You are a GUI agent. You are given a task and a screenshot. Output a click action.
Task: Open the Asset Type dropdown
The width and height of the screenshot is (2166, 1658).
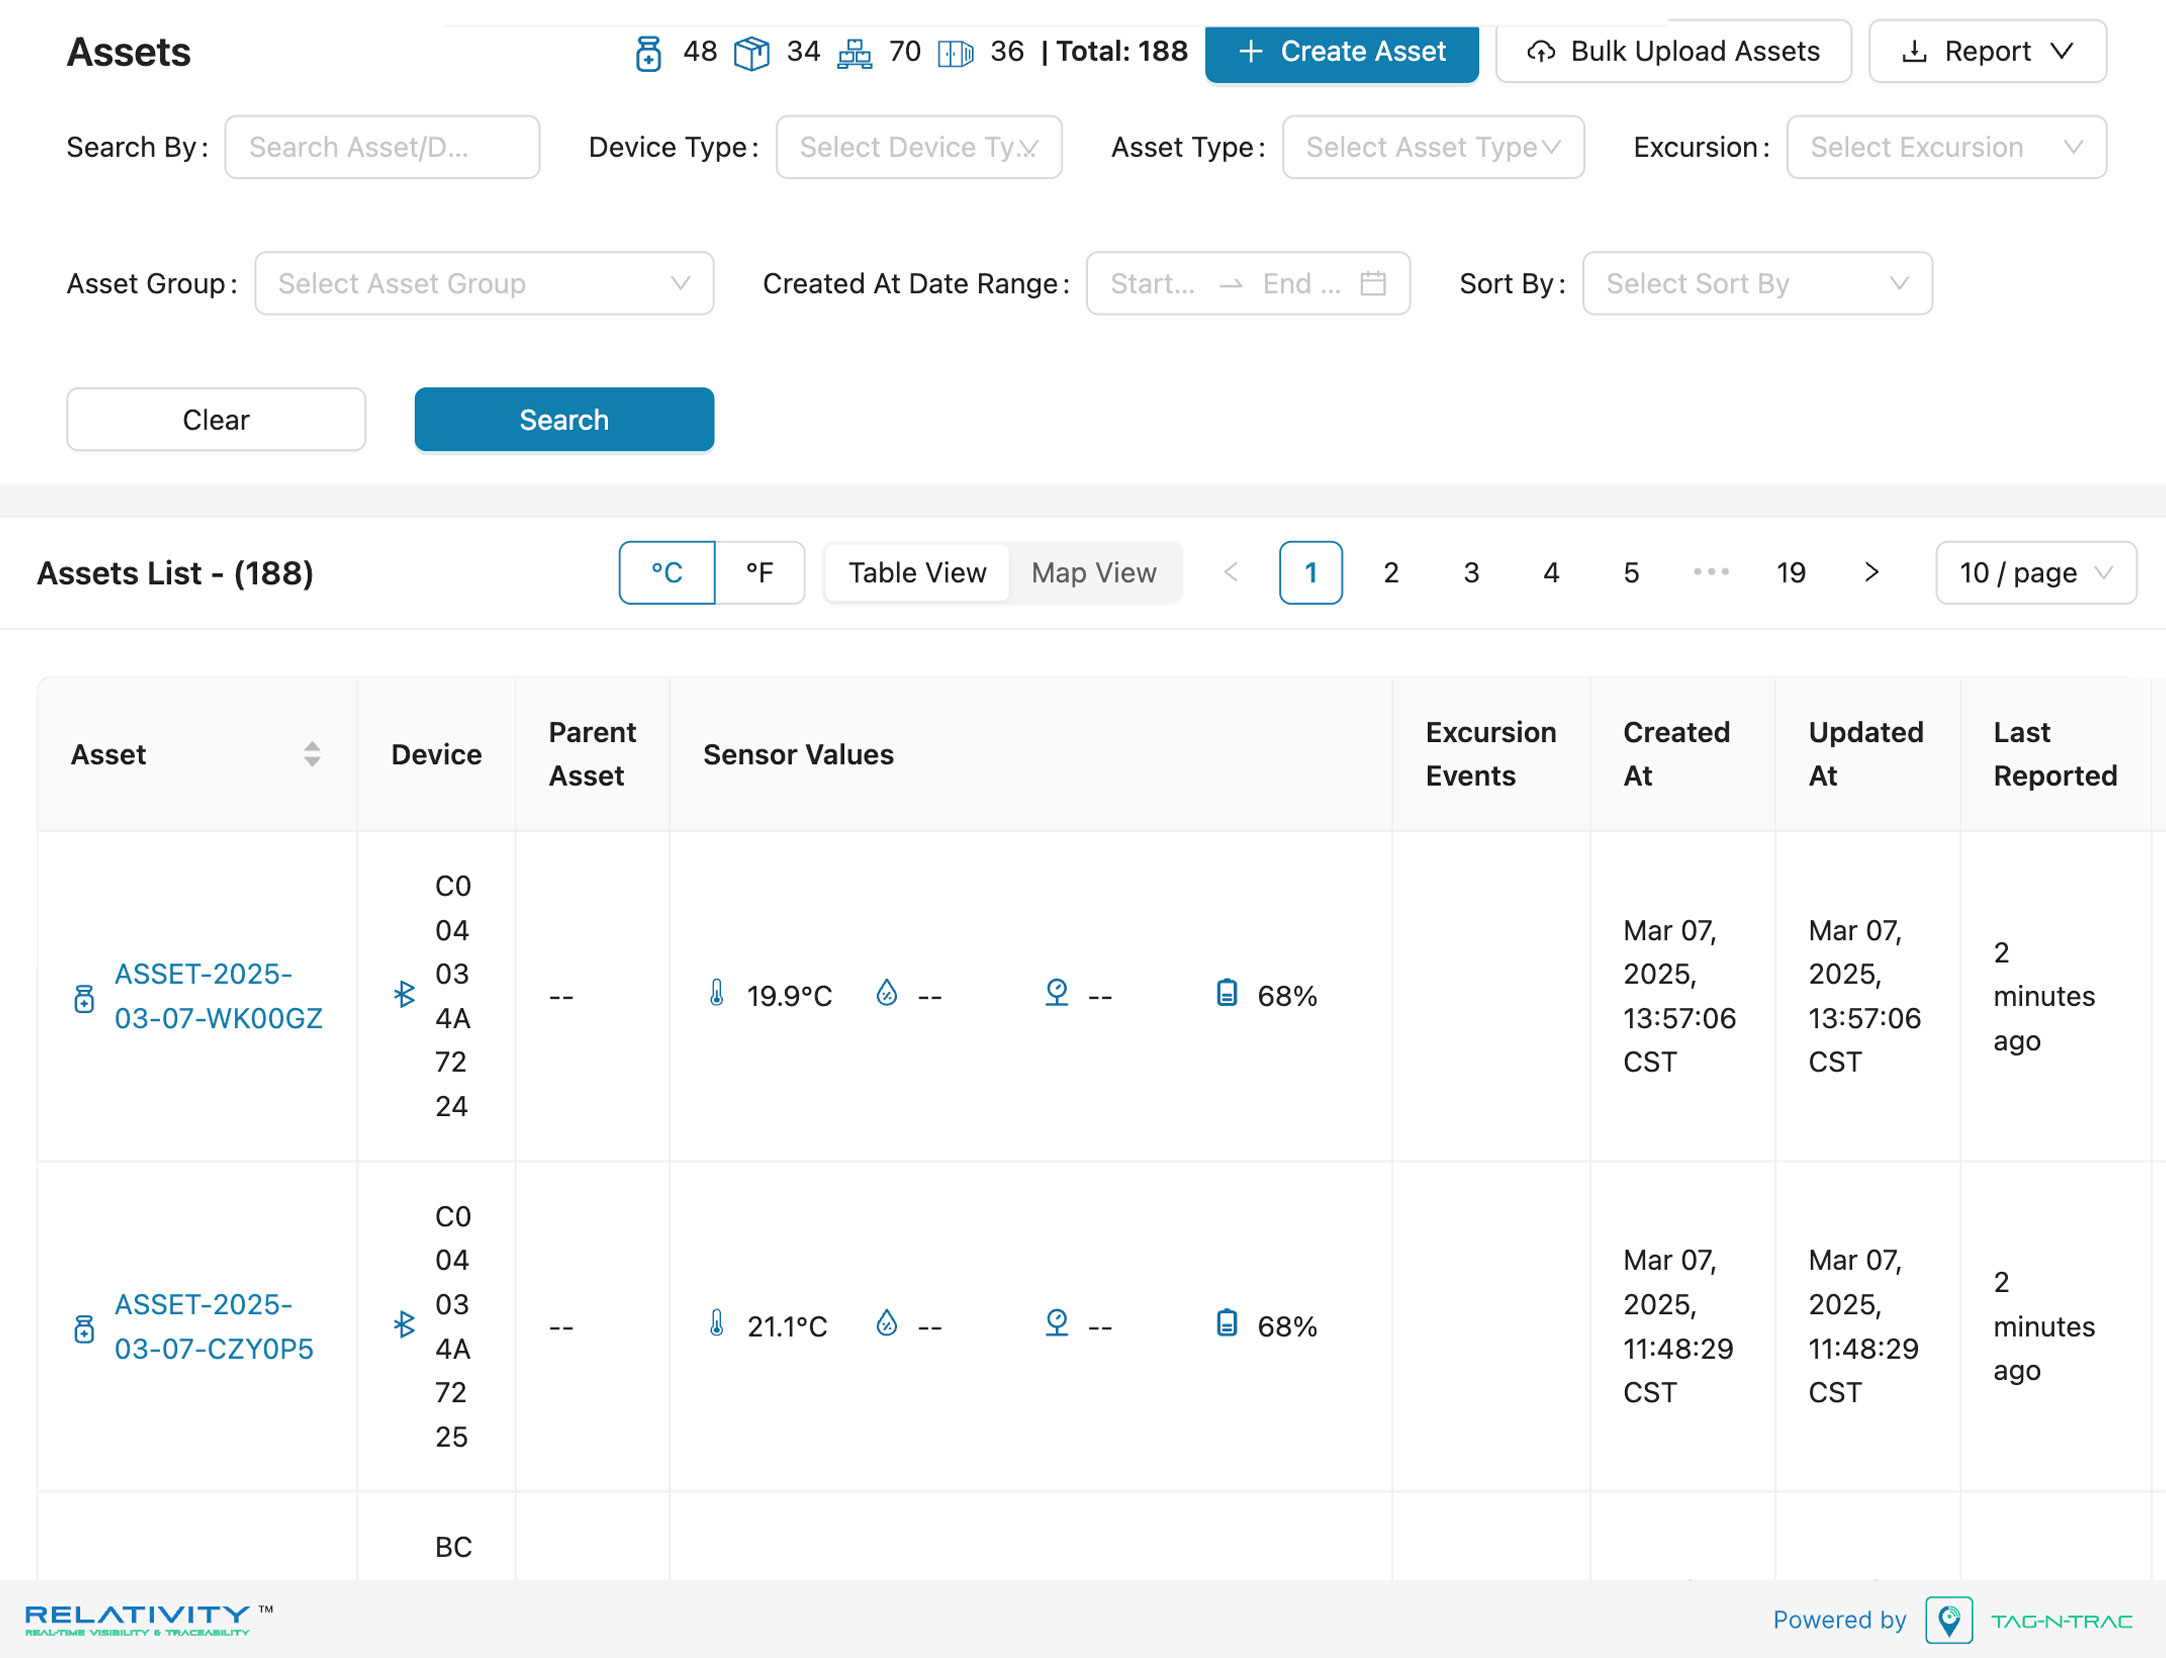pyautogui.click(x=1433, y=147)
